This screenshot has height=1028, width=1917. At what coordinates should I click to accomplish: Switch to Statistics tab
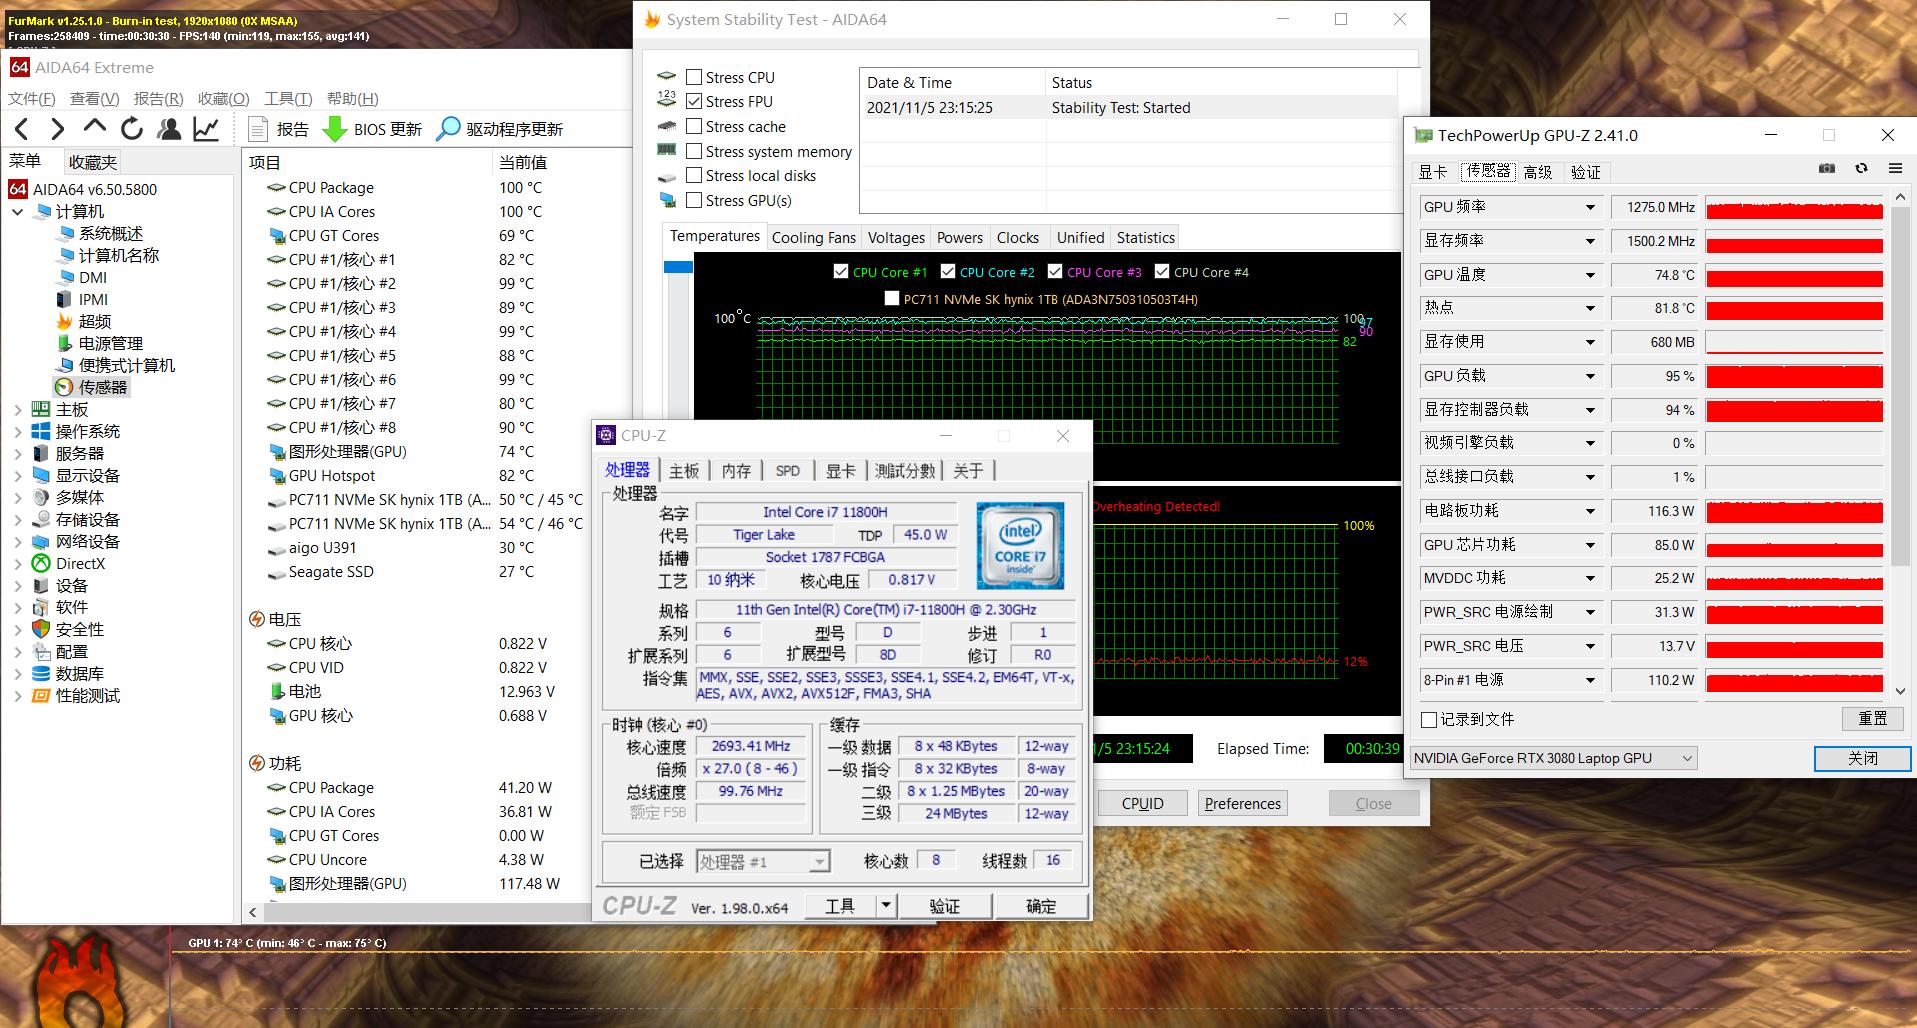[x=1145, y=237]
